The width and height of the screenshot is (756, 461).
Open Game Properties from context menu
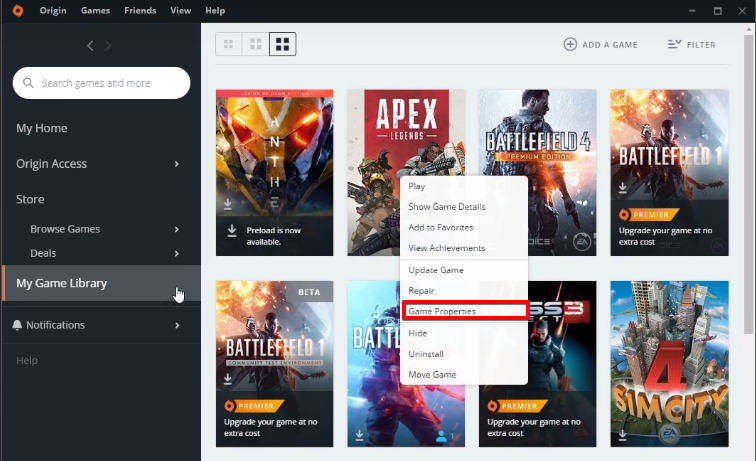tap(464, 311)
